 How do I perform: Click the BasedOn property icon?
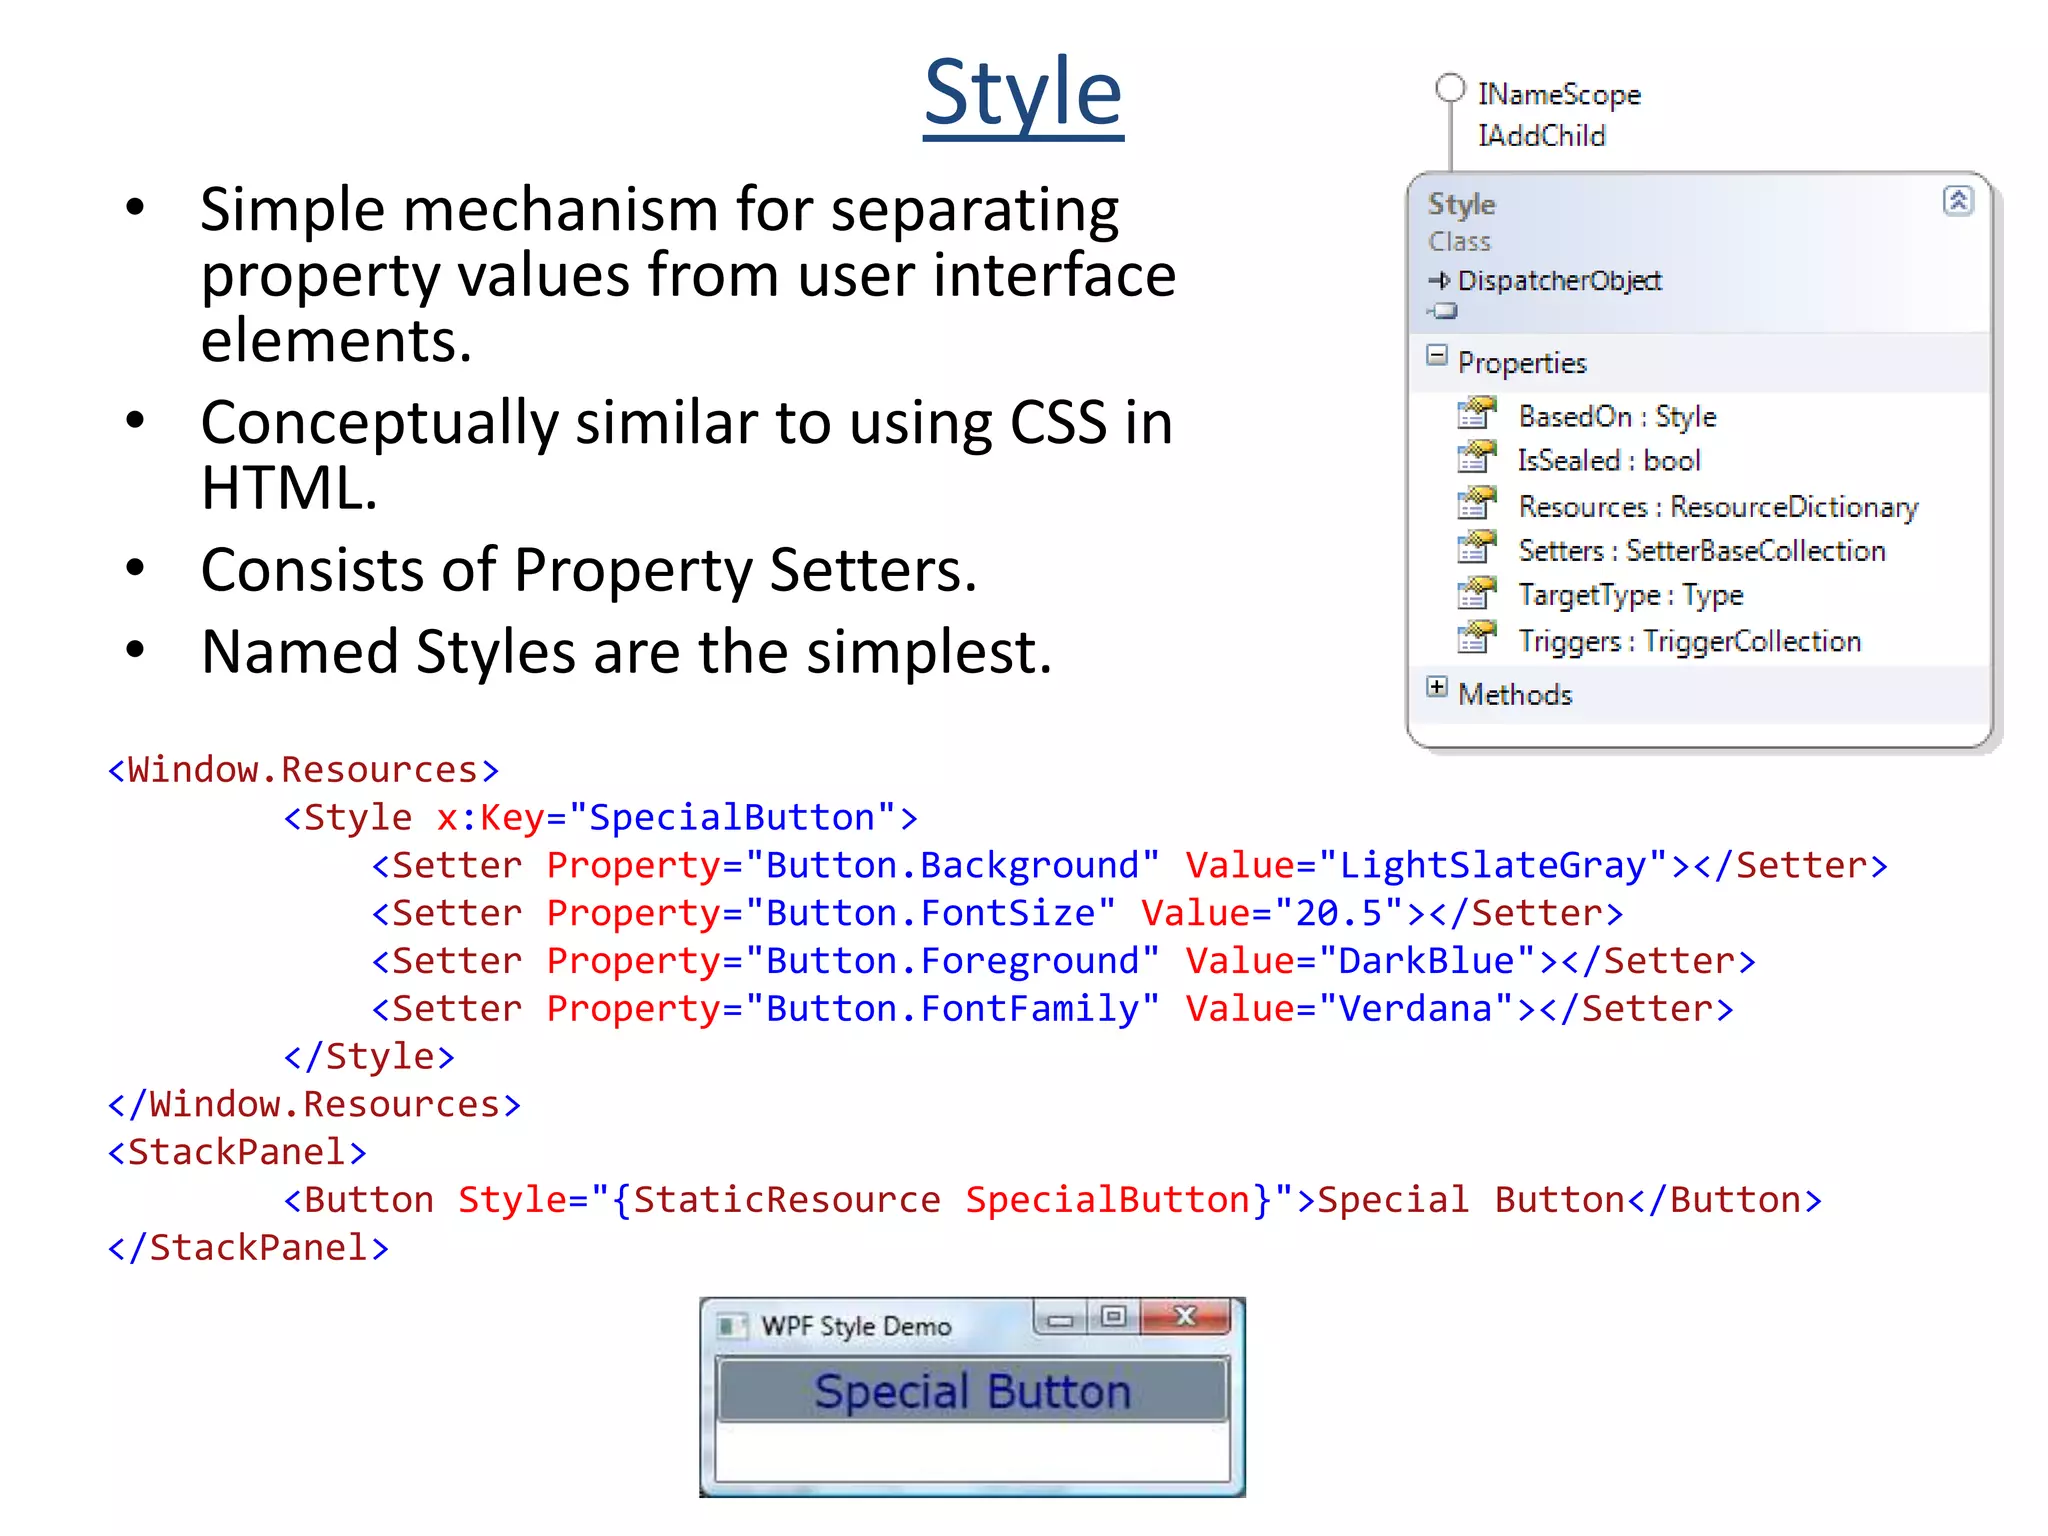click(x=1476, y=413)
